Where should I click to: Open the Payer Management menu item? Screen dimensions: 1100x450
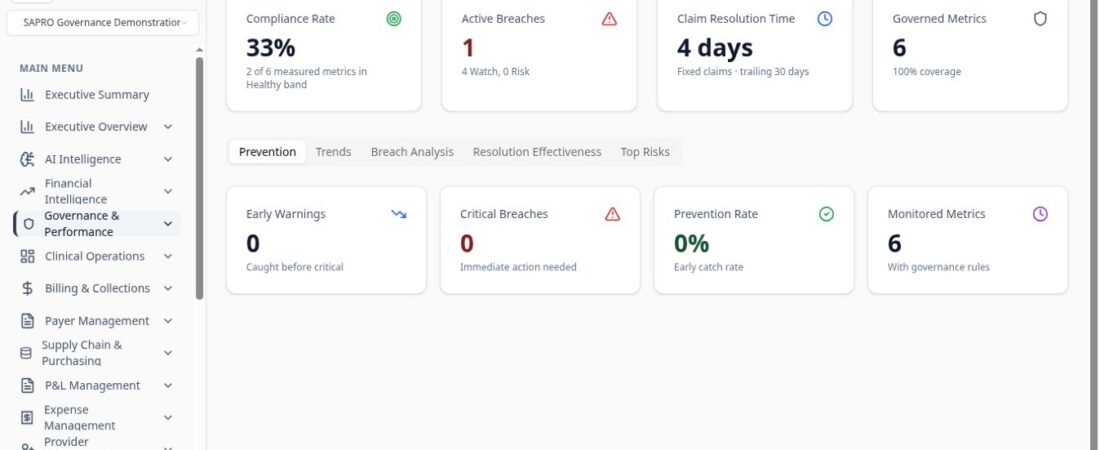(x=97, y=321)
